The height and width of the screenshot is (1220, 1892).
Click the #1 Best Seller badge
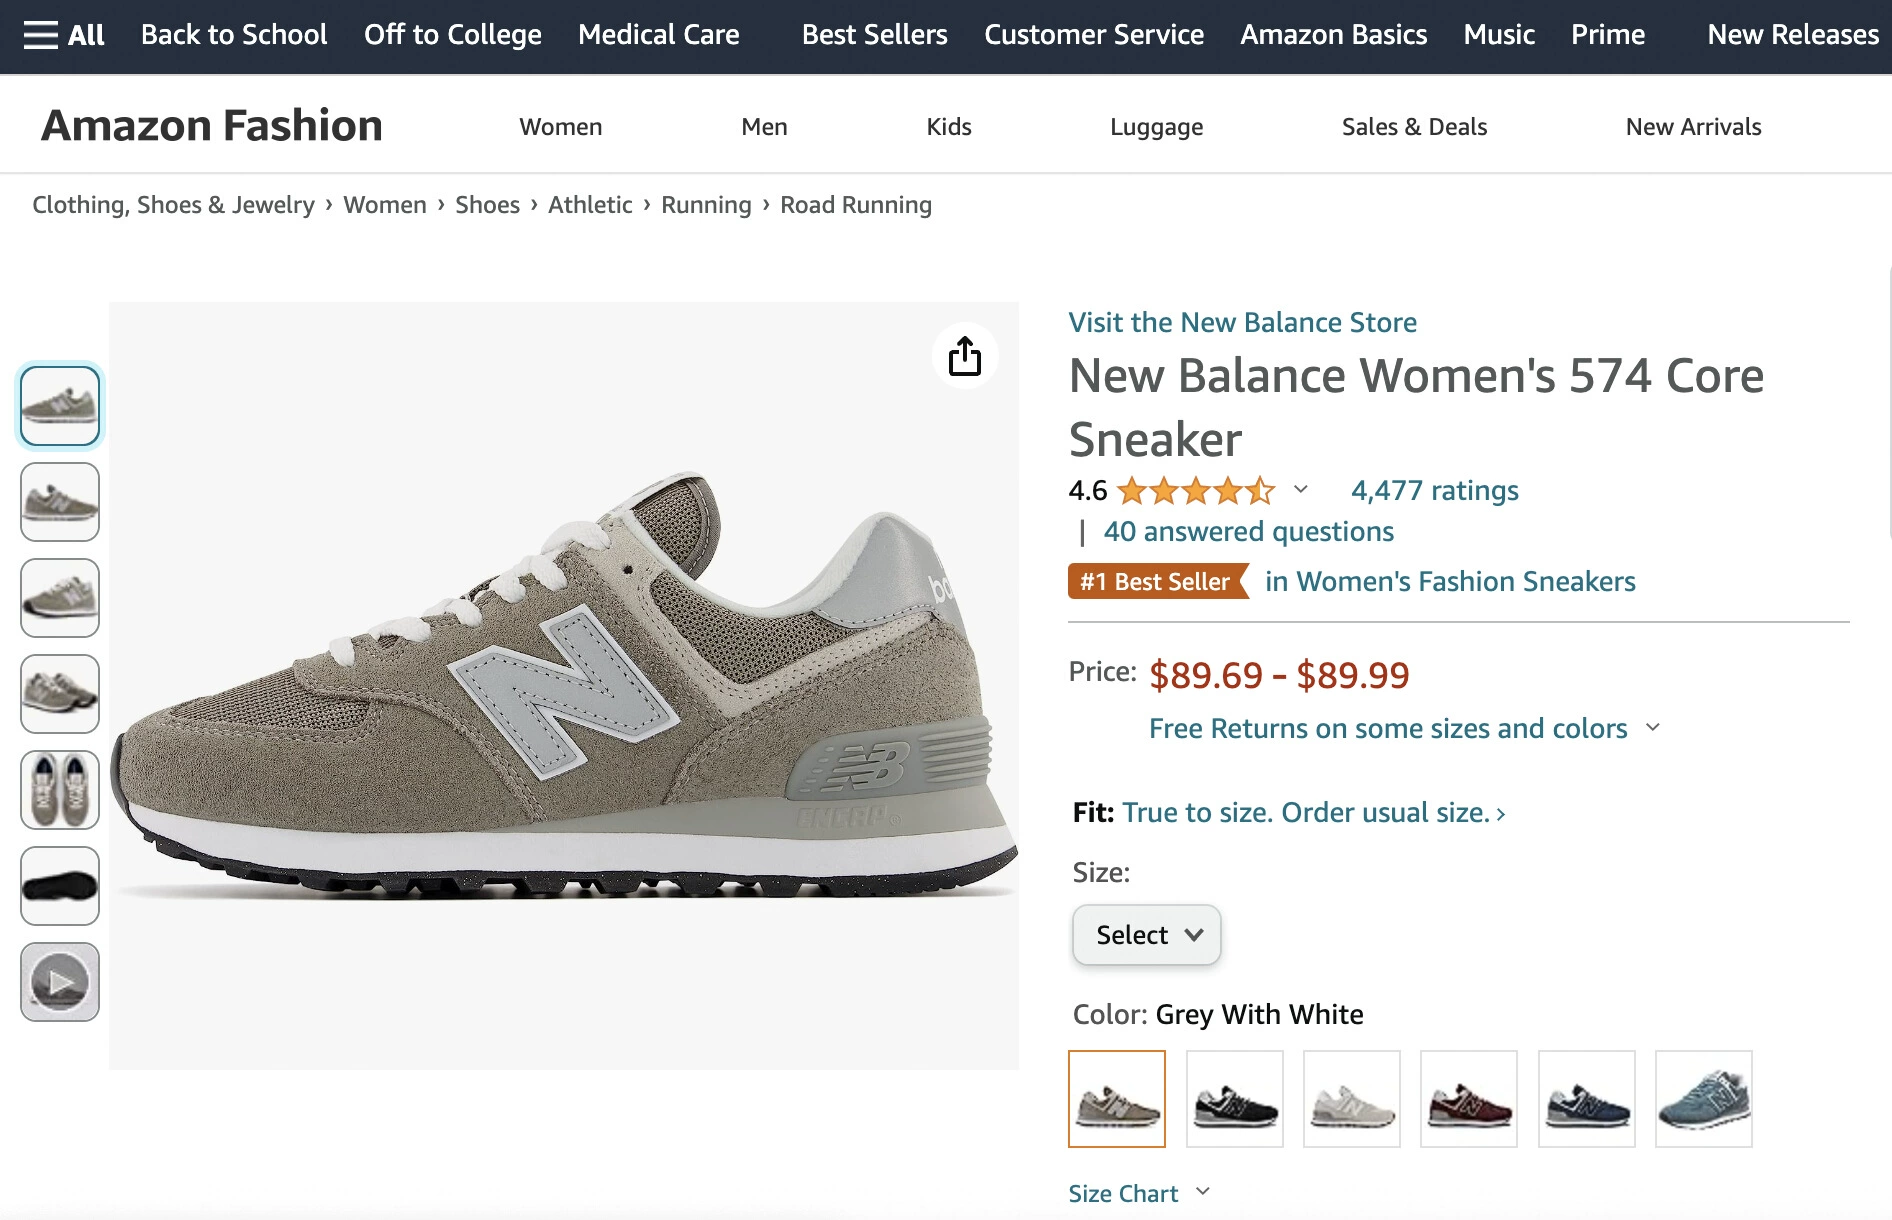coord(1157,582)
